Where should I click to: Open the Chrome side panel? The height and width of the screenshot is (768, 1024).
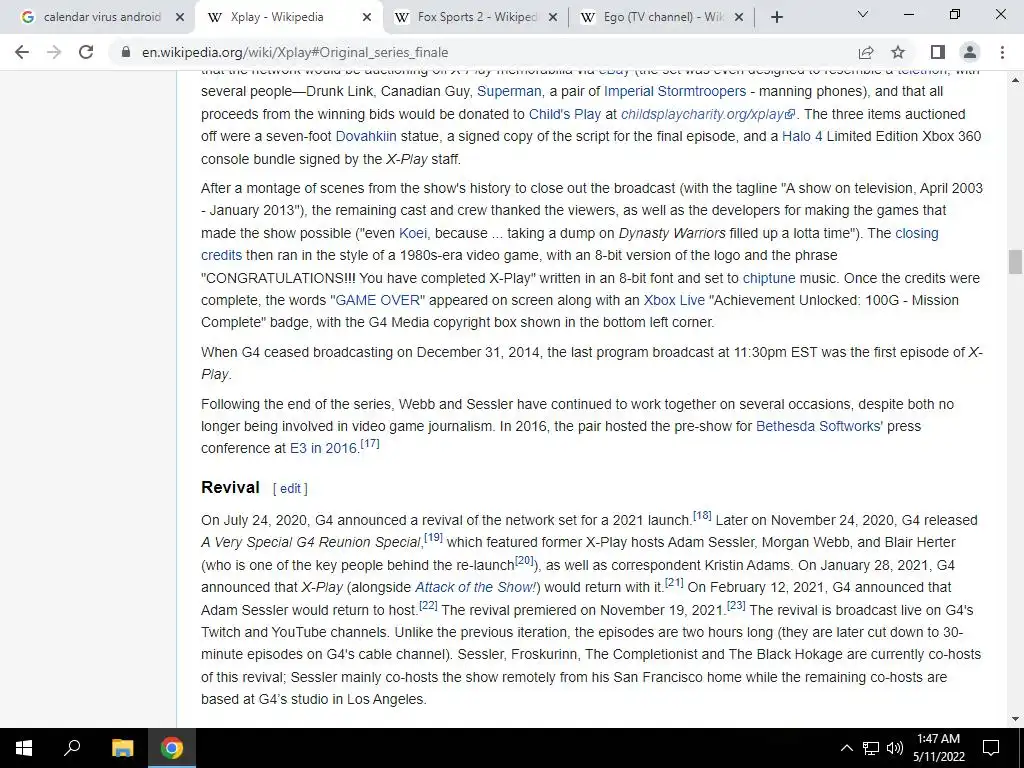click(x=938, y=52)
